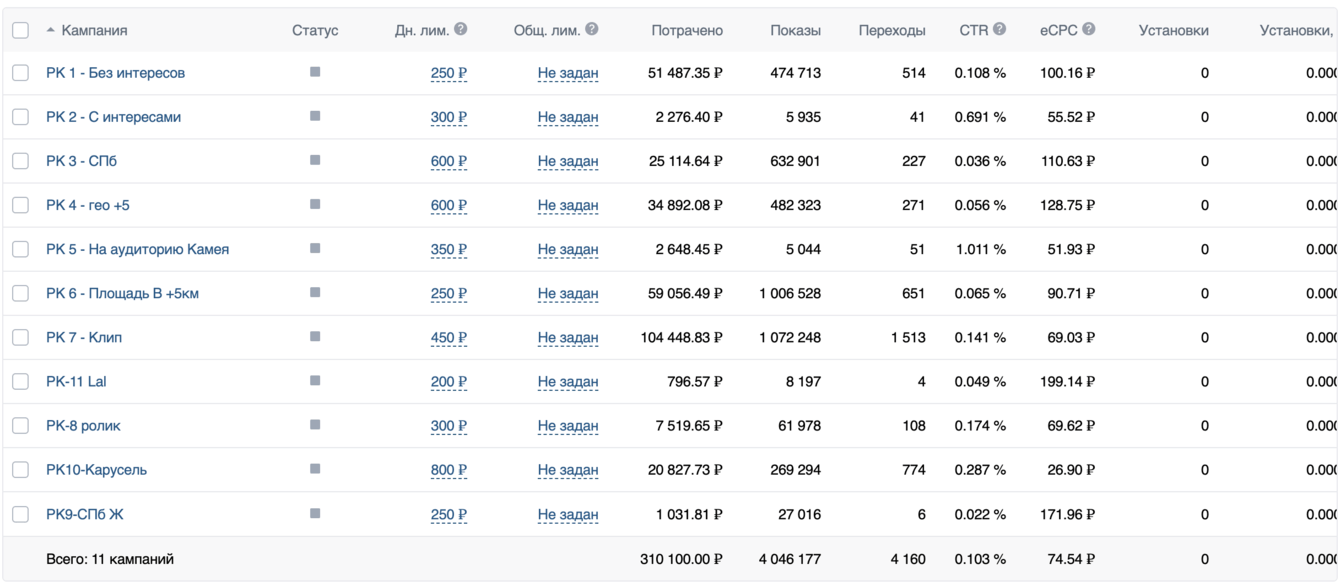This screenshot has height=586, width=1340.
Task: Open campaign РК 4 - гео +5
Action: pyautogui.click(x=87, y=205)
